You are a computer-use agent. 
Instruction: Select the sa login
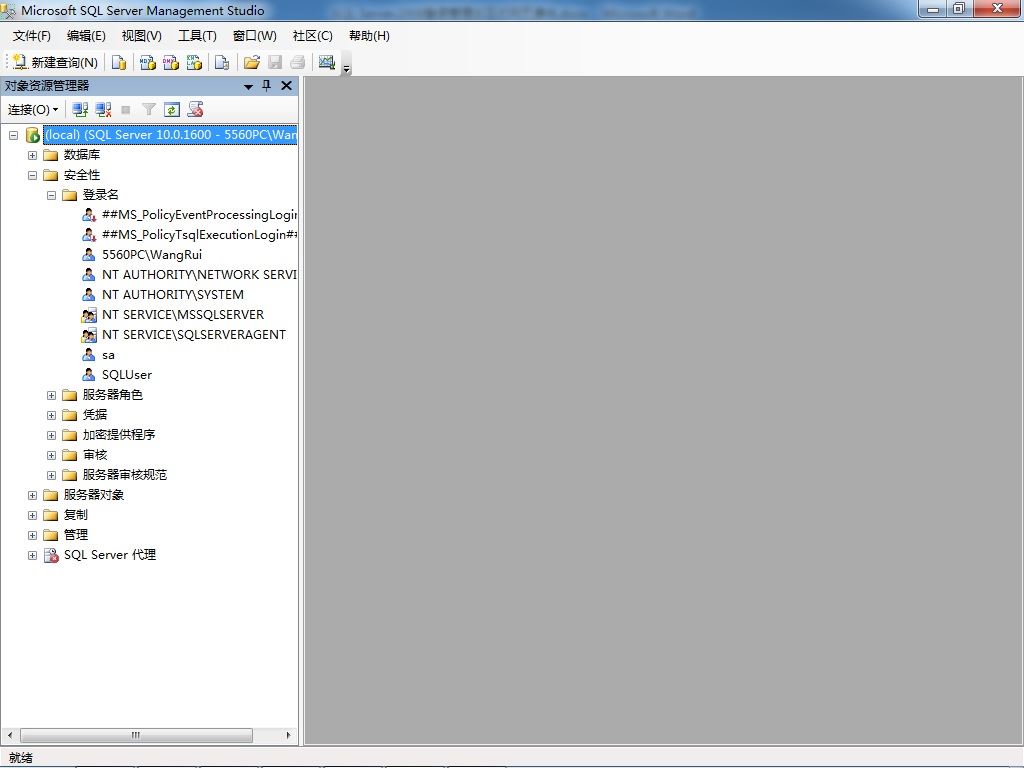(x=108, y=355)
